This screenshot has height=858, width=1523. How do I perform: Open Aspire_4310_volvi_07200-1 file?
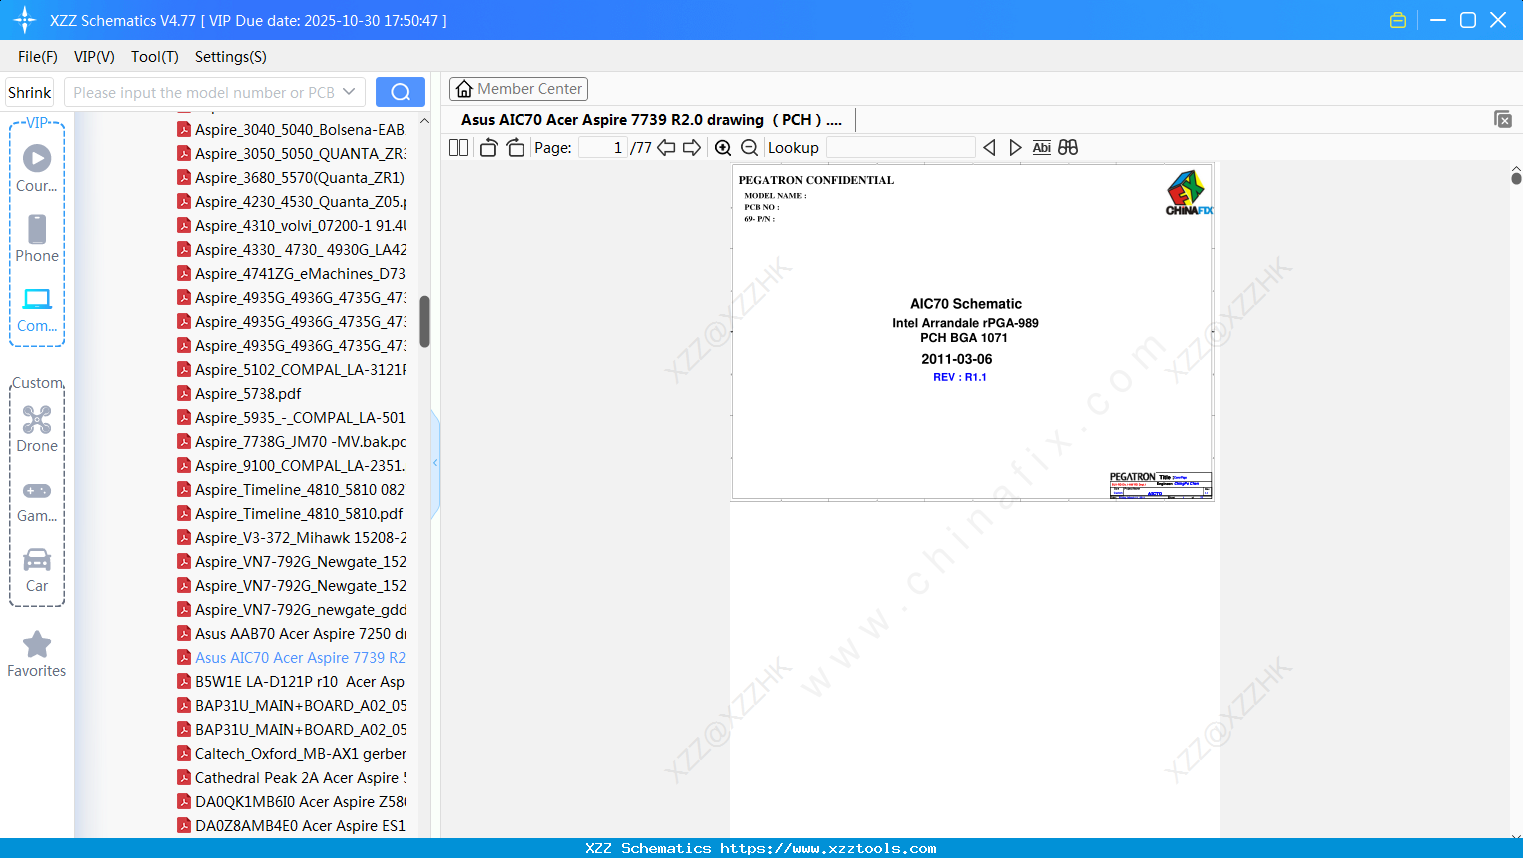click(x=292, y=225)
